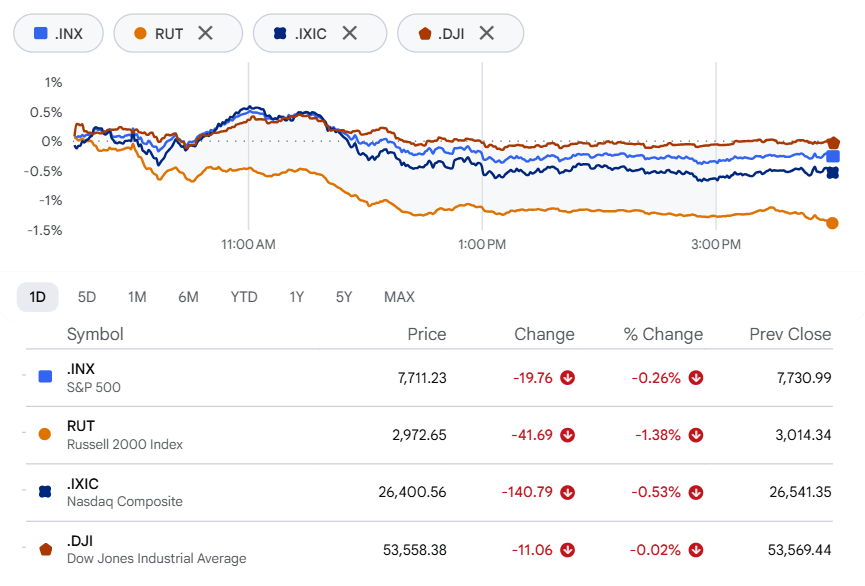865x586 pixels.
Task: Select the 5Y time range
Action: [344, 297]
